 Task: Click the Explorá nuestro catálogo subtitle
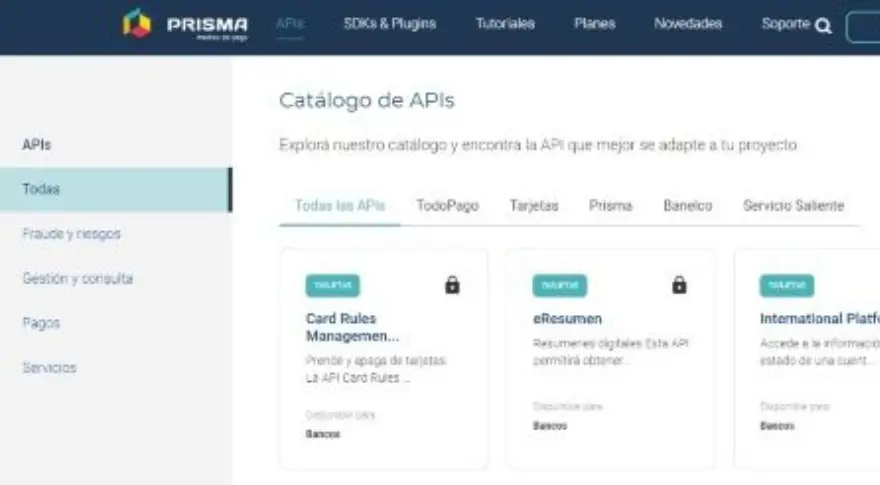(538, 145)
